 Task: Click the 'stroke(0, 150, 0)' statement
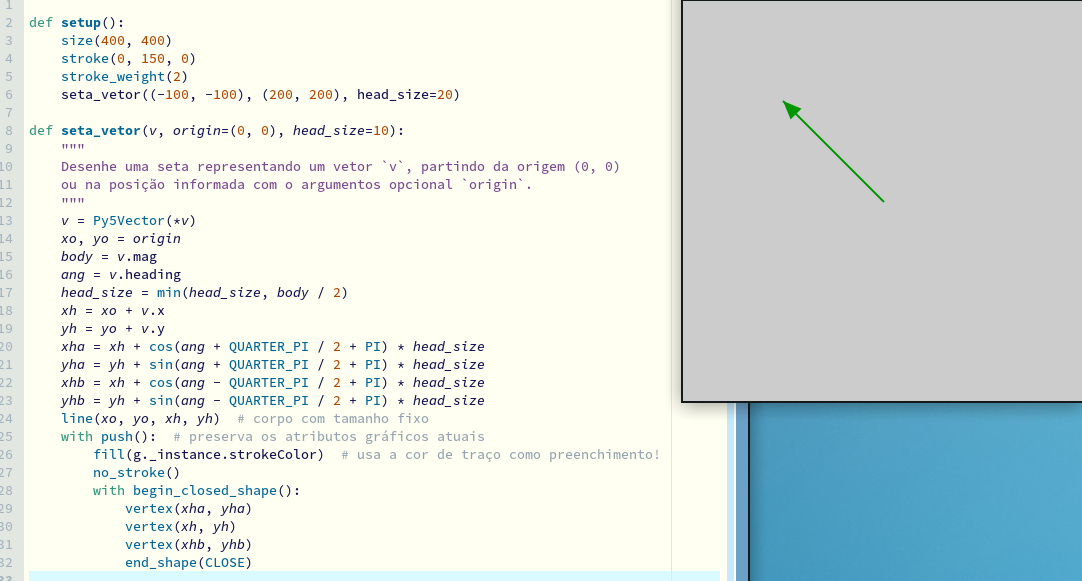coord(128,59)
